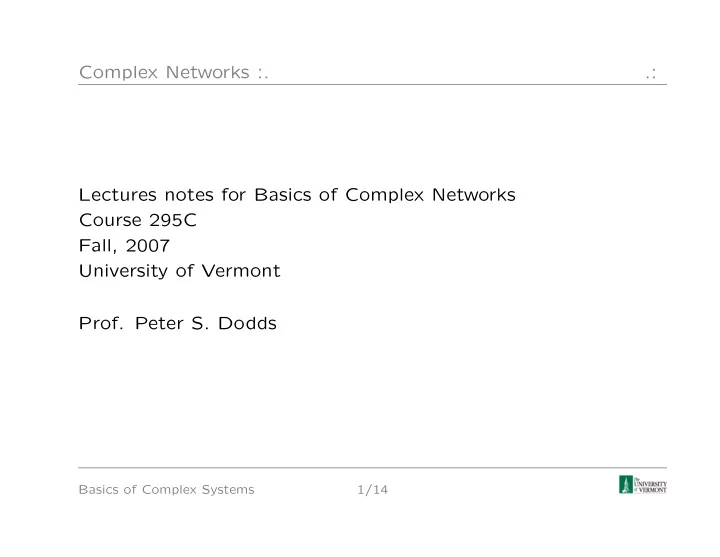Click the green tower emblem in logo
720x557 pixels.
pyautogui.click(x=625, y=484)
